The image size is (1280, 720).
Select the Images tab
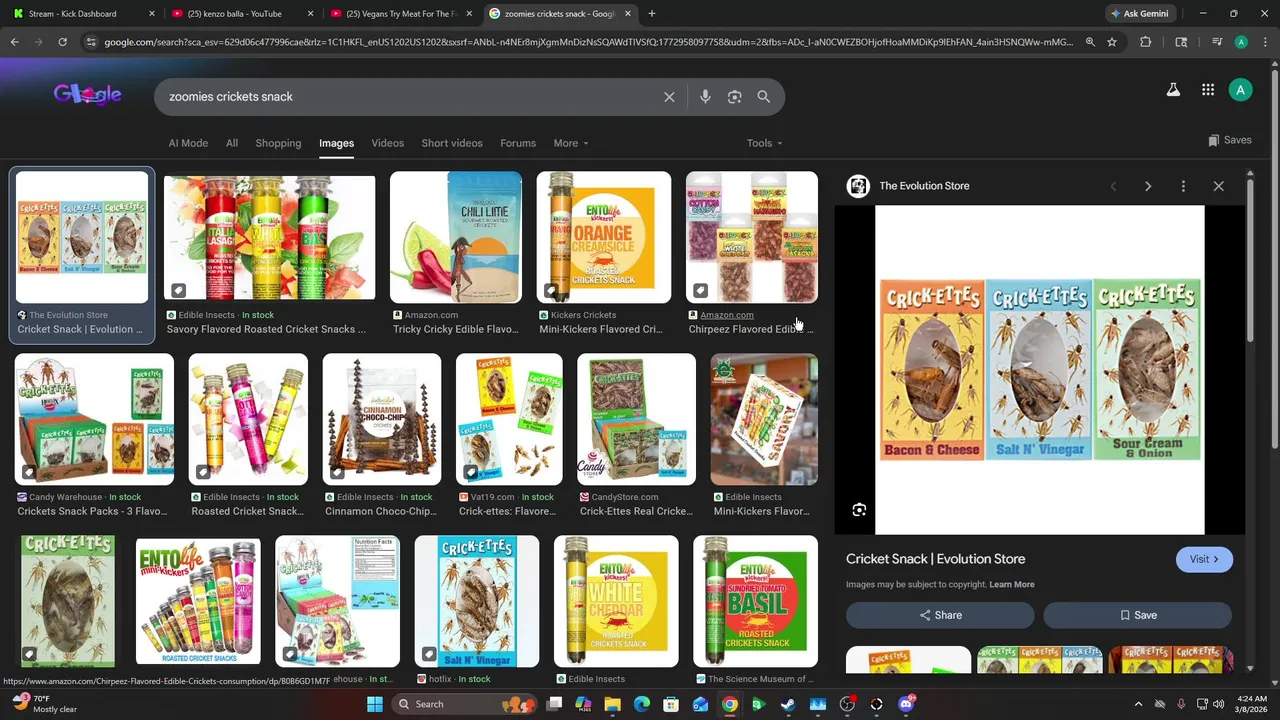[336, 143]
